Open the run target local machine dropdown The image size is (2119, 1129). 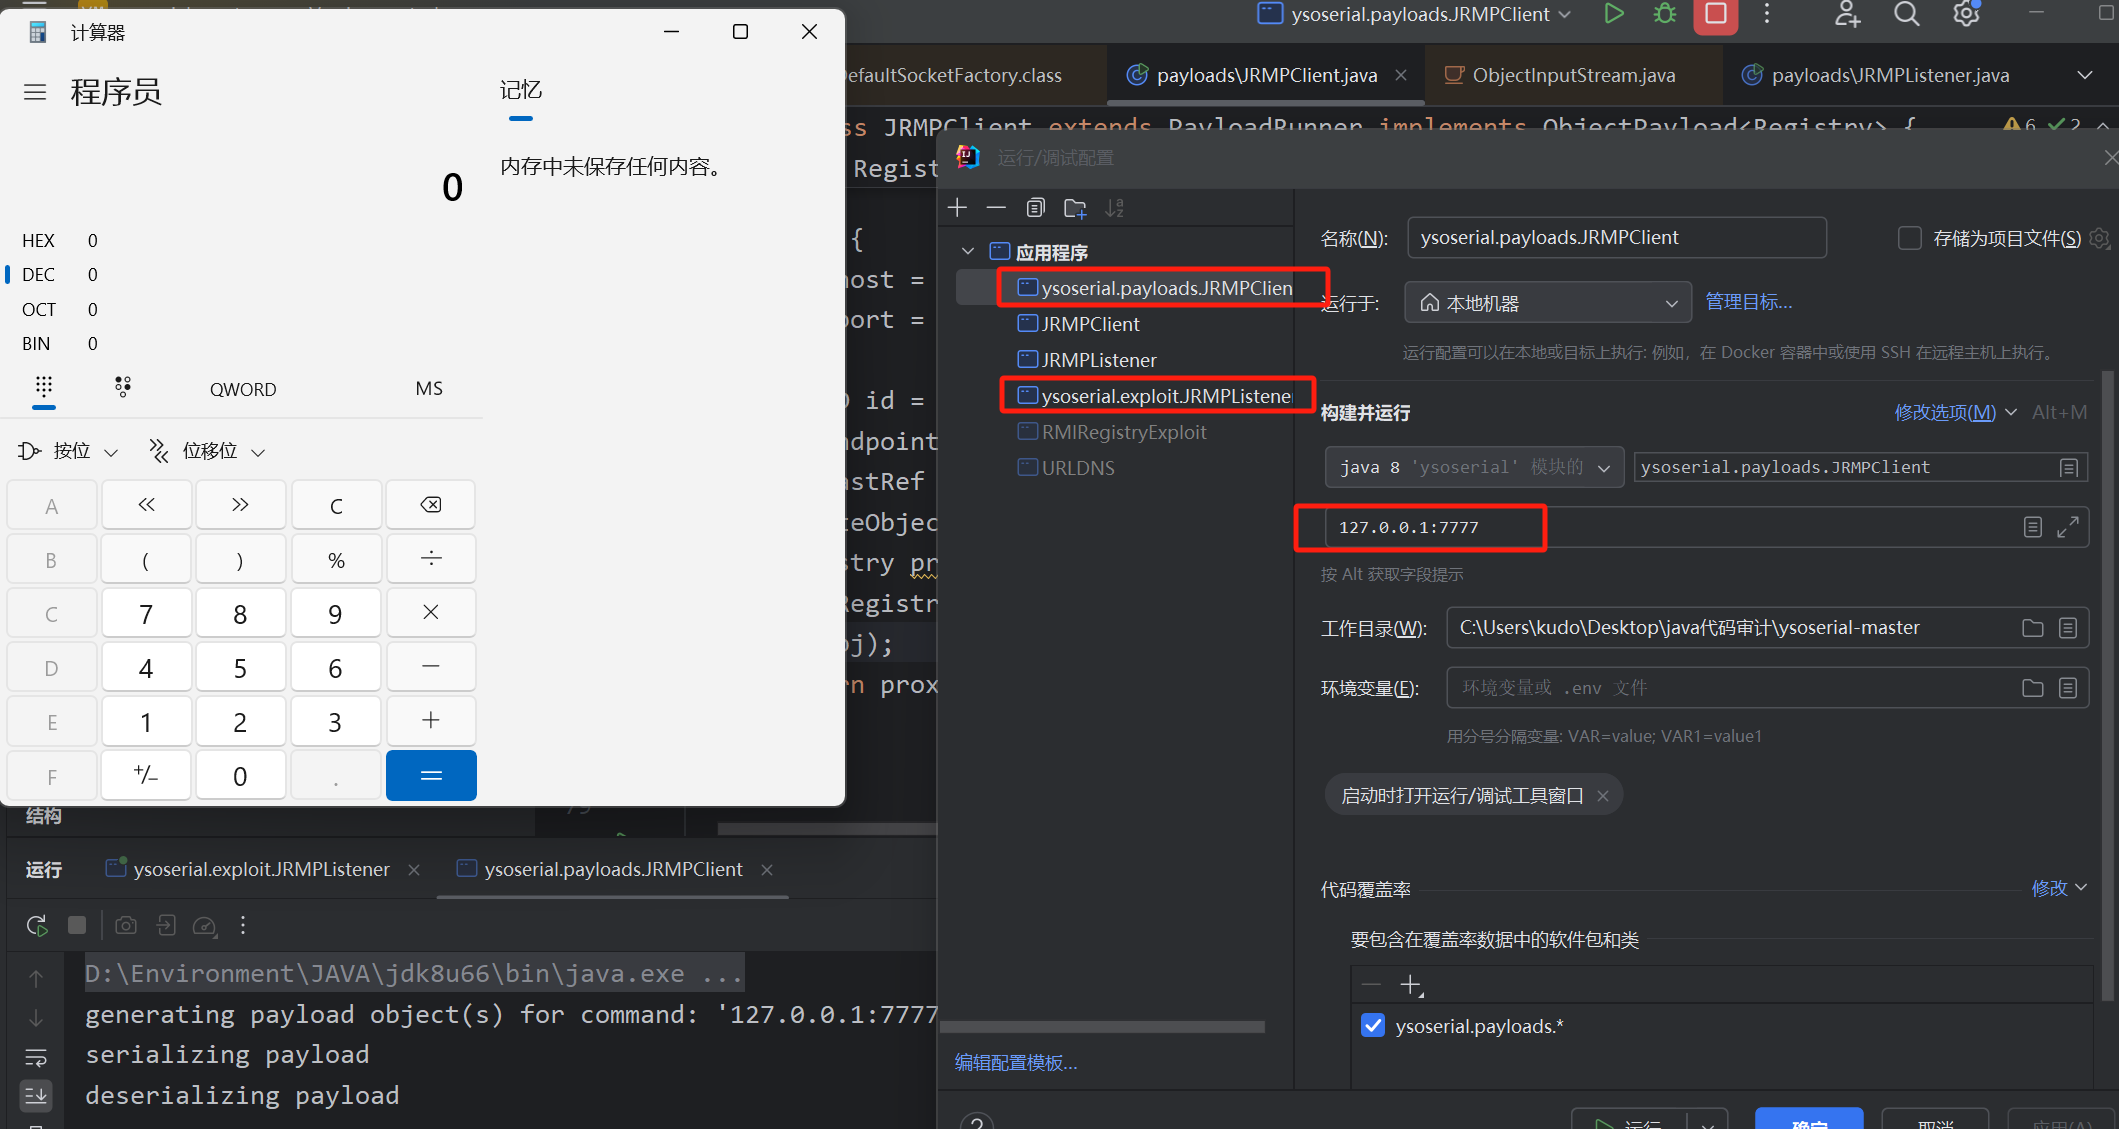click(x=1547, y=303)
